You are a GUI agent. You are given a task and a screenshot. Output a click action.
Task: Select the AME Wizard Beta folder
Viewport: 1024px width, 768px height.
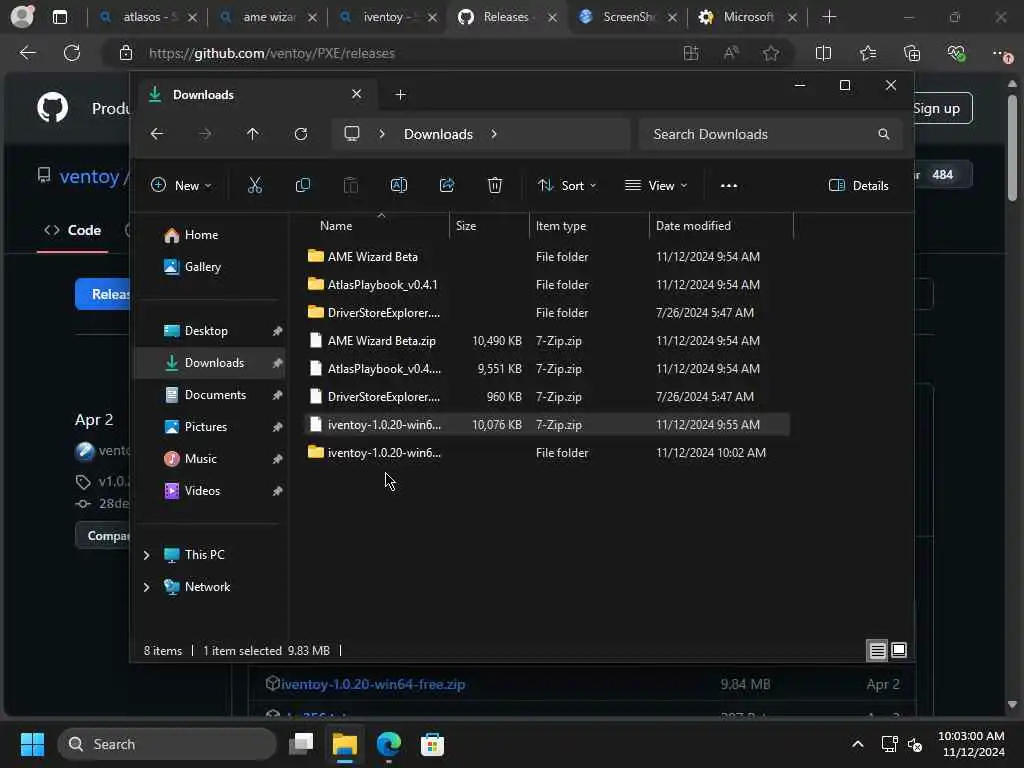coord(547,257)
